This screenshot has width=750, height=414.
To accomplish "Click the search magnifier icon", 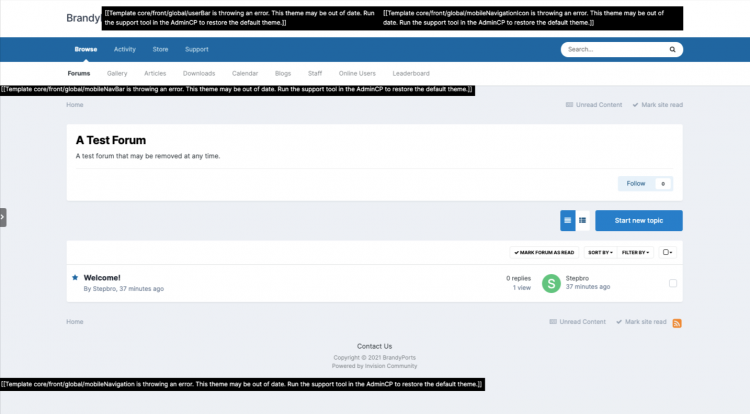I will click(x=672, y=49).
